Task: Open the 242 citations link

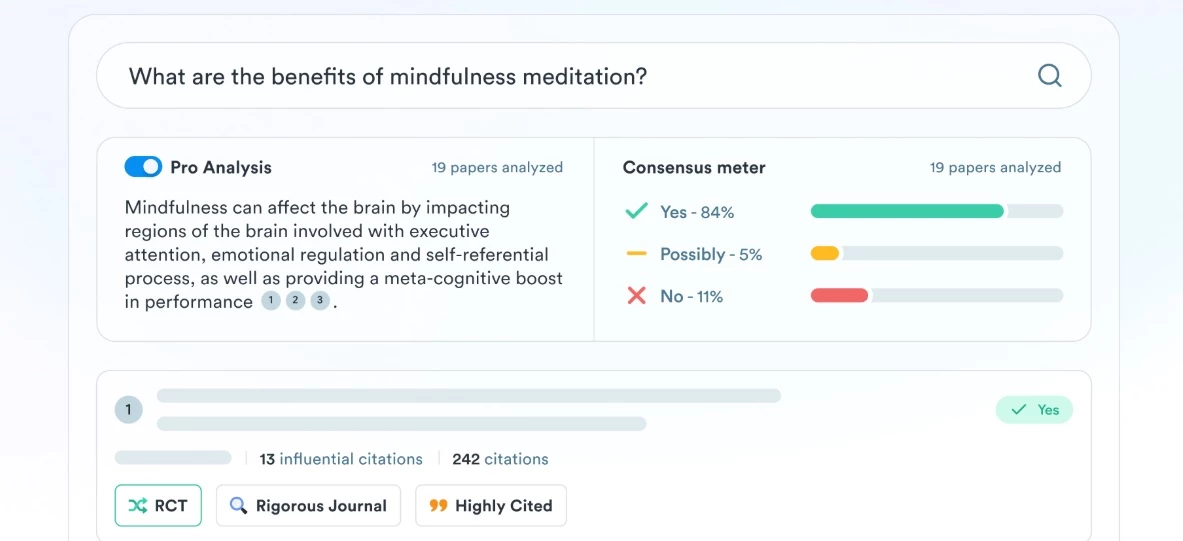Action: click(500, 459)
